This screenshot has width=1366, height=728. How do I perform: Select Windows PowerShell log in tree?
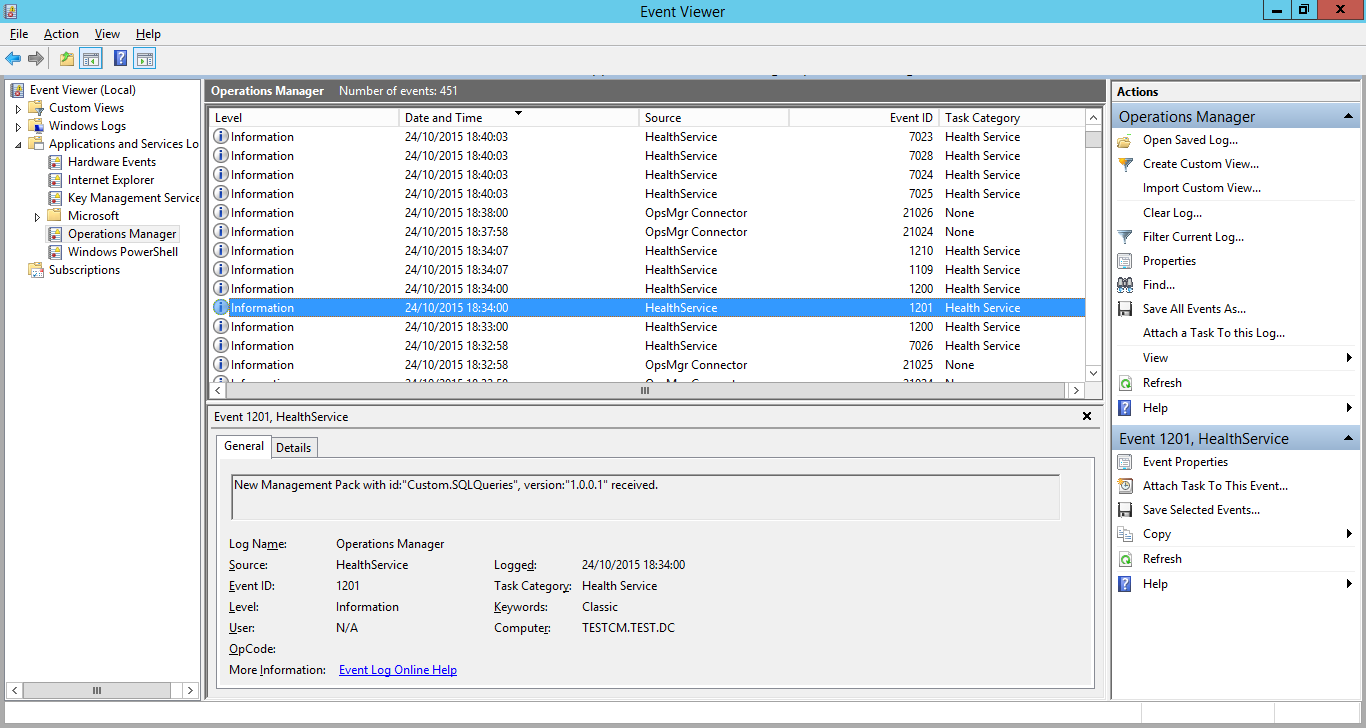tap(122, 252)
